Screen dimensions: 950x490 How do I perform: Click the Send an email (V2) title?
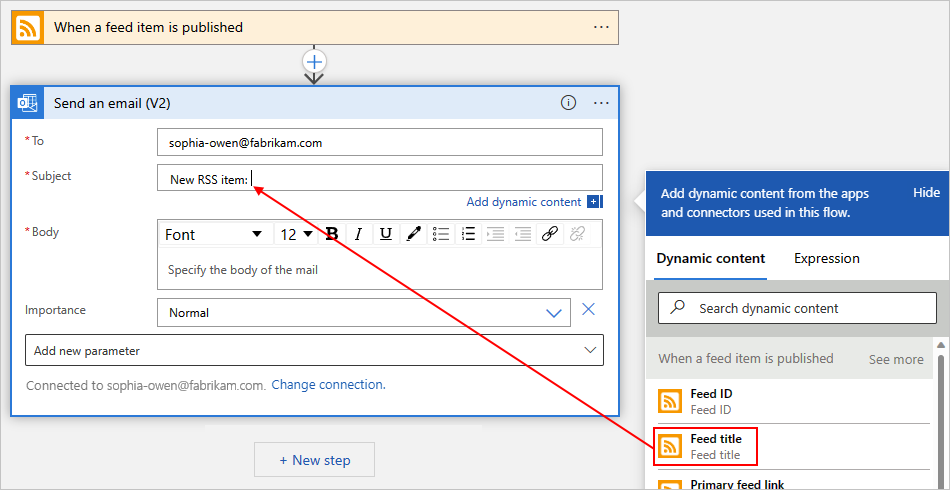tap(112, 104)
